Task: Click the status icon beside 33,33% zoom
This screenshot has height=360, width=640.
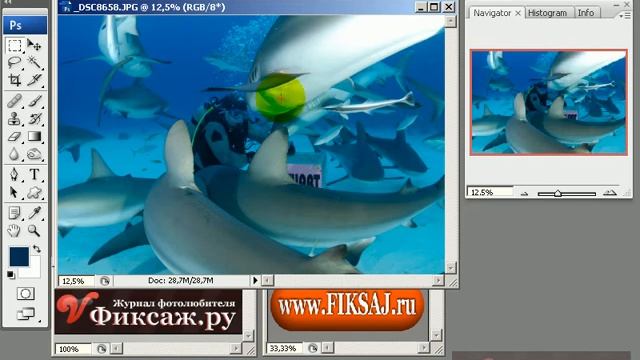Action: 313,349
